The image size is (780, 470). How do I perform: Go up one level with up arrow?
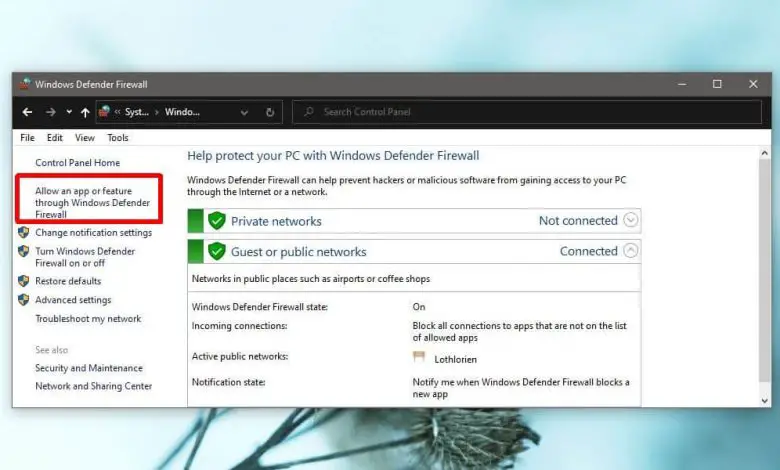coord(85,112)
